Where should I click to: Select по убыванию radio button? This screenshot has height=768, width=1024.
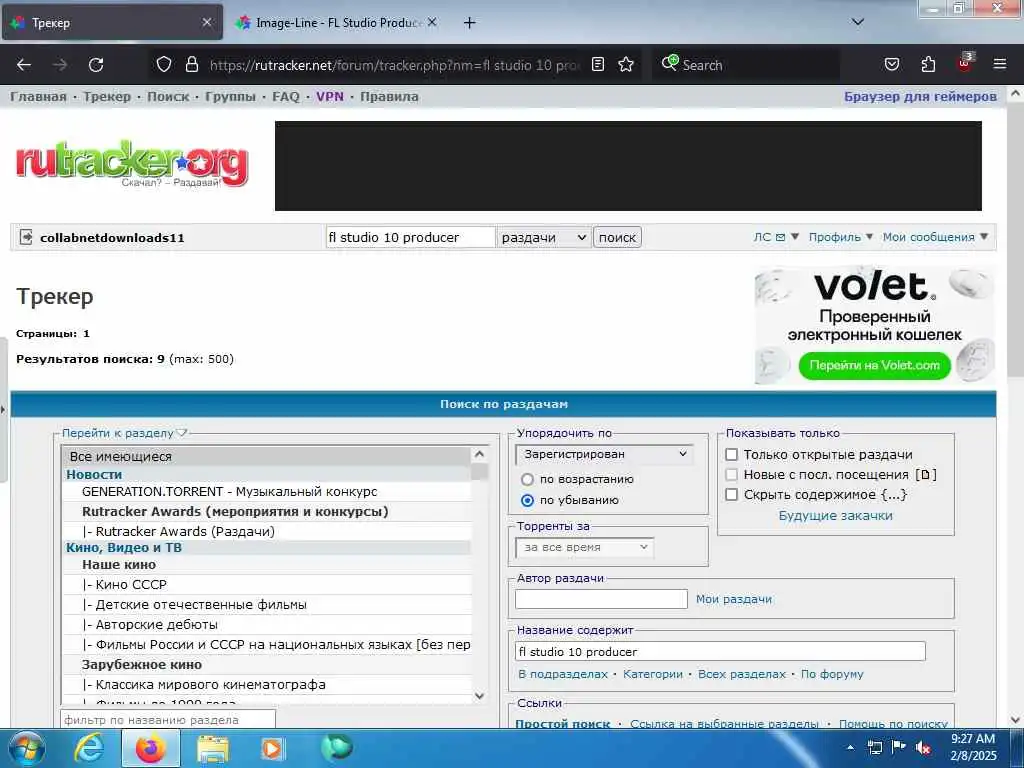click(528, 500)
